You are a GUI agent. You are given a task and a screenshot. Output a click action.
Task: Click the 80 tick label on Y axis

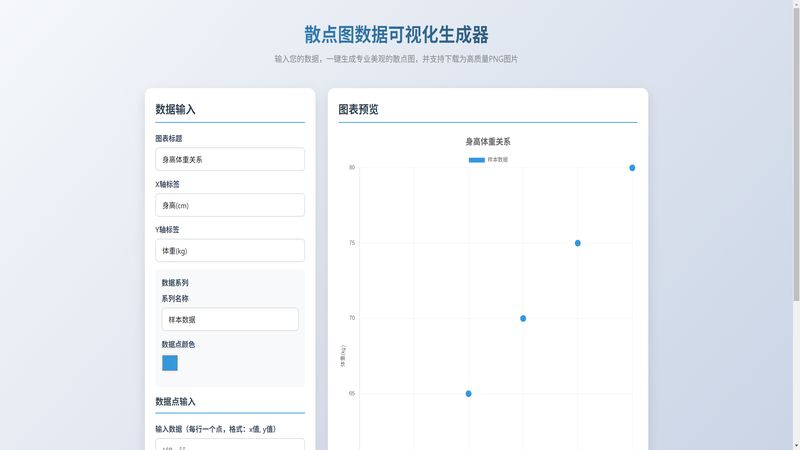click(351, 168)
